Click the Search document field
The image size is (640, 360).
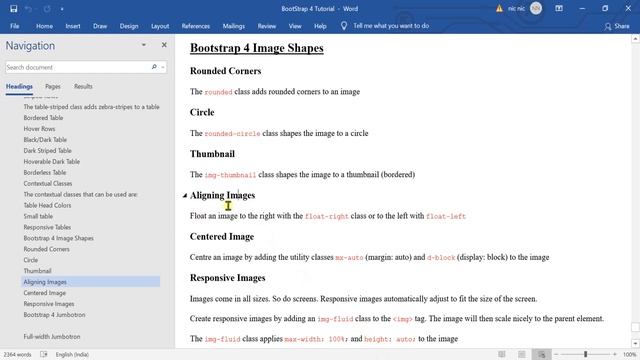point(78,67)
